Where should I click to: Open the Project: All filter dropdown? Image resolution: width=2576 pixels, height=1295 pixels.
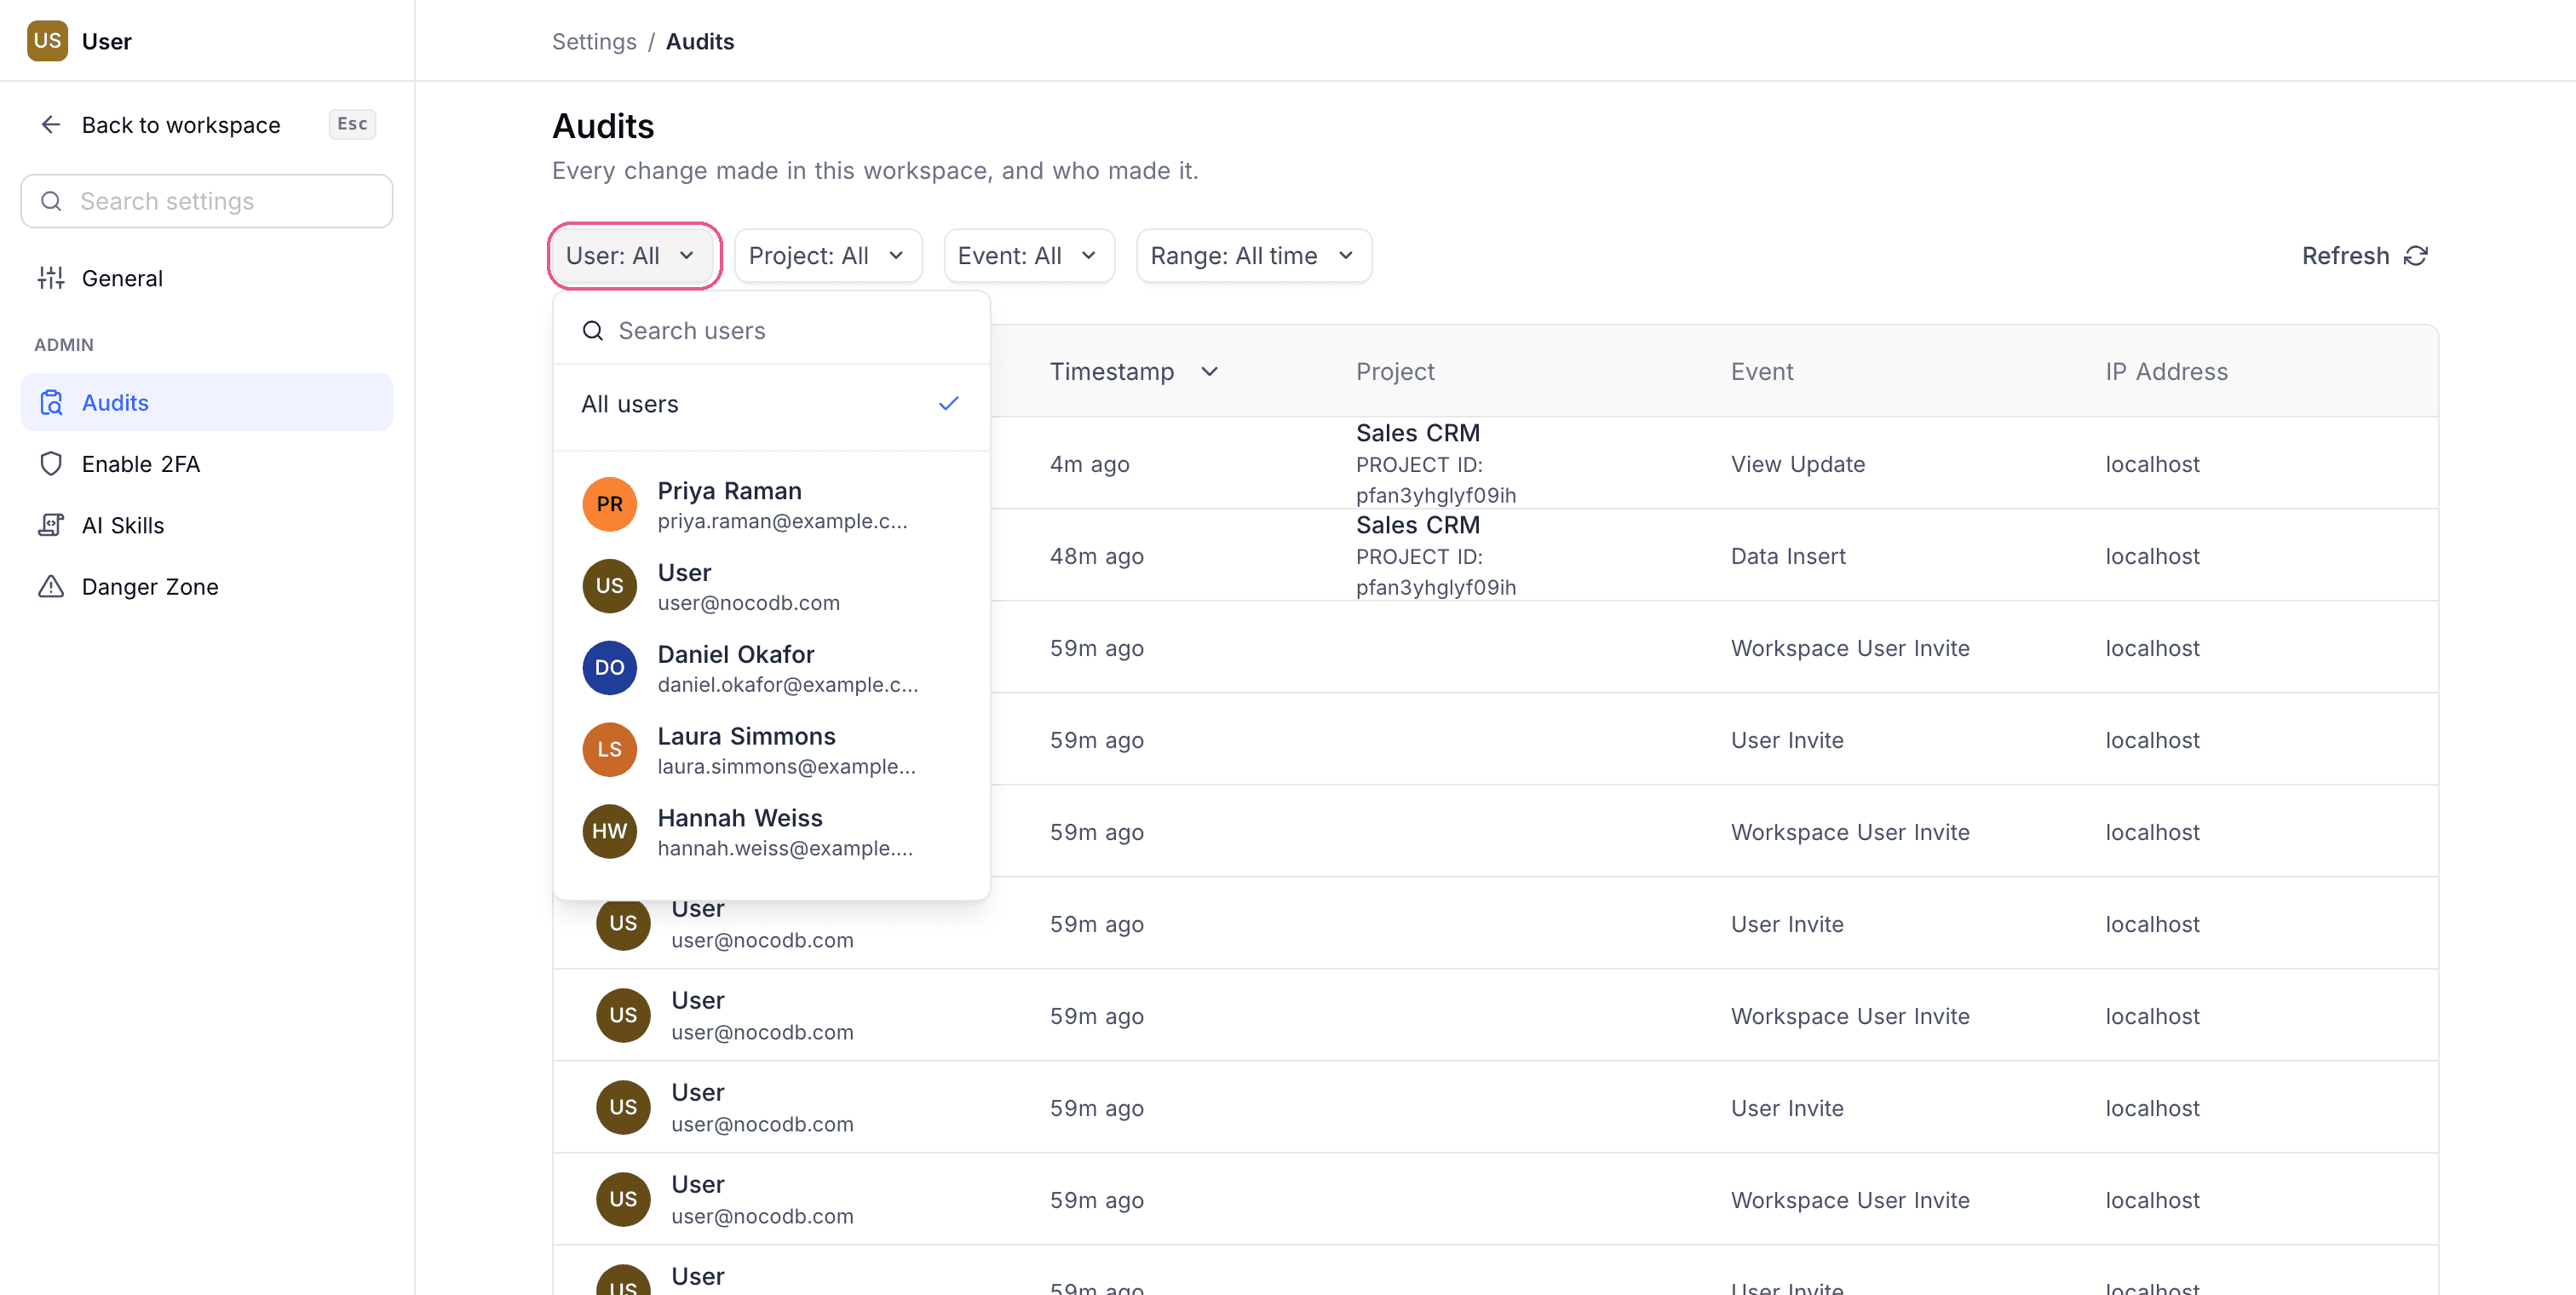click(x=828, y=256)
